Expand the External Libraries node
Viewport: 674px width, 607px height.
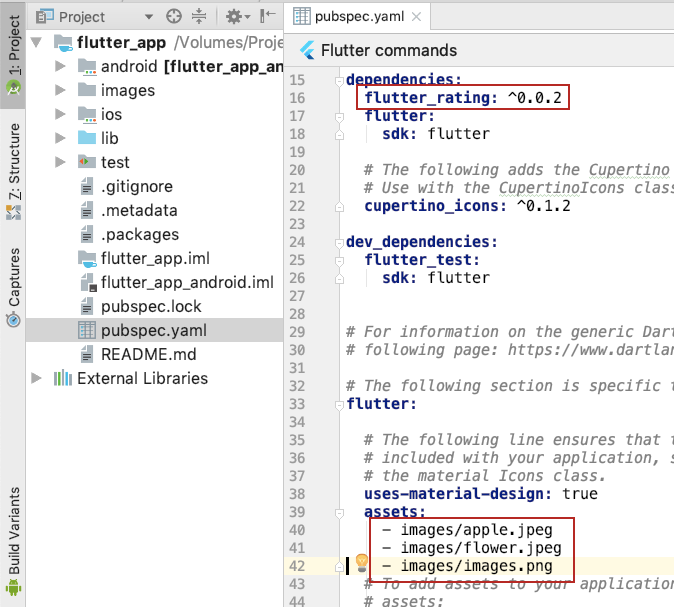pos(37,378)
